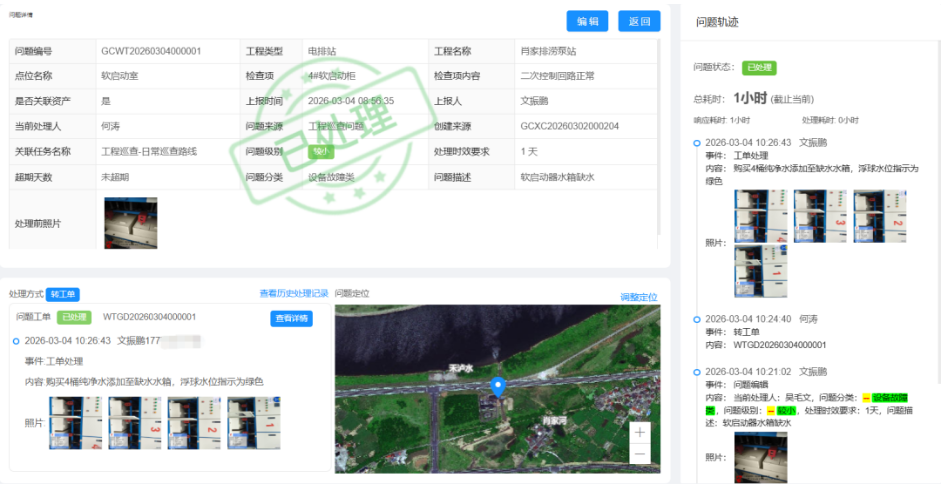Zoom out on the problem location map
951x496 pixels.
point(640,454)
